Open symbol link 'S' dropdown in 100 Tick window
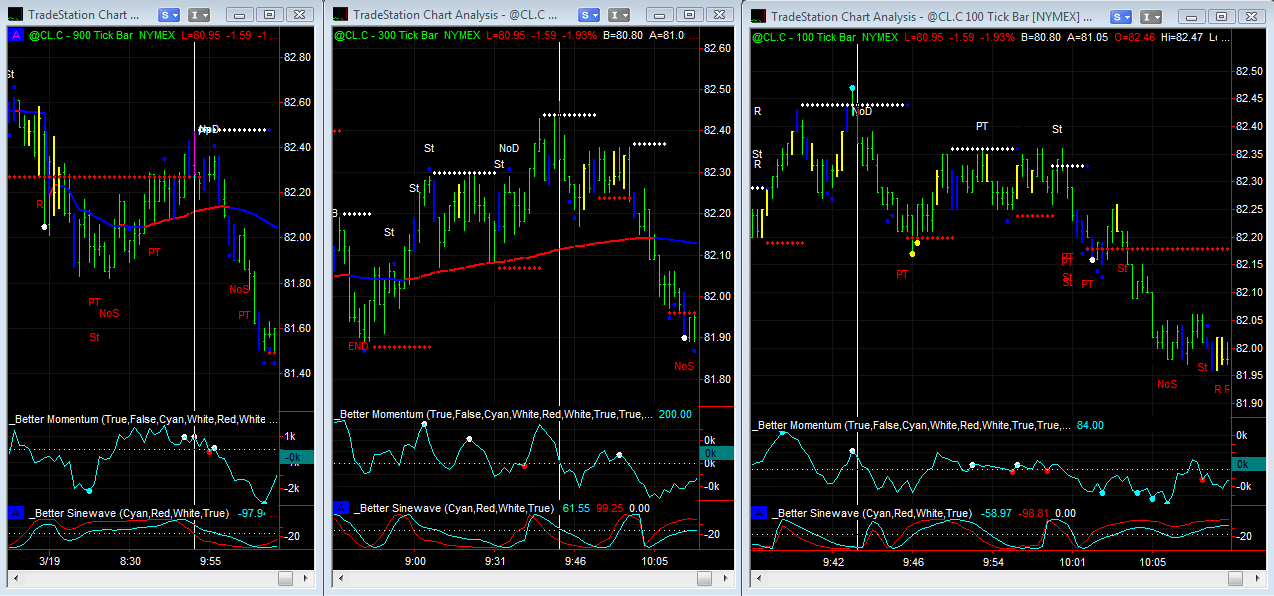1274x596 pixels. coord(1120,16)
